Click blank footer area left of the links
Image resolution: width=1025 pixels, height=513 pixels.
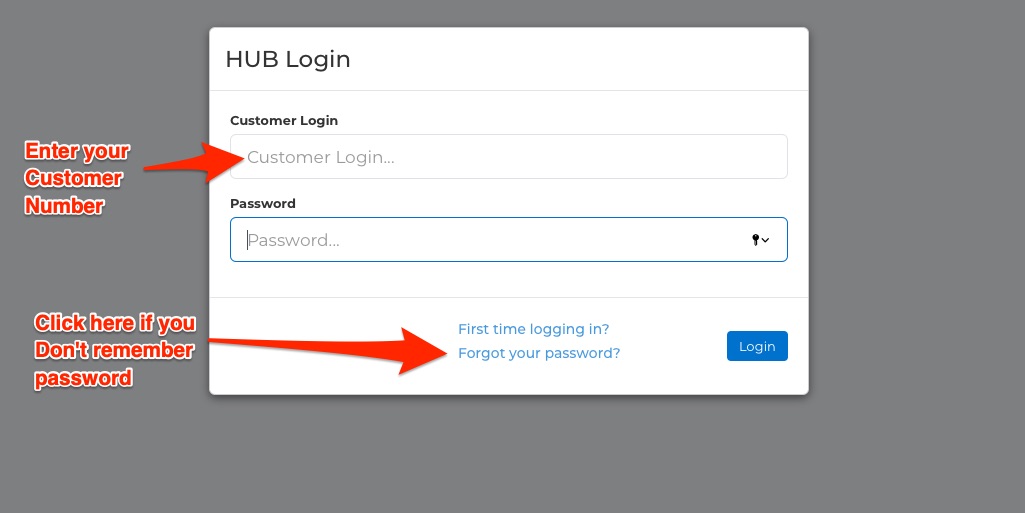330,370
